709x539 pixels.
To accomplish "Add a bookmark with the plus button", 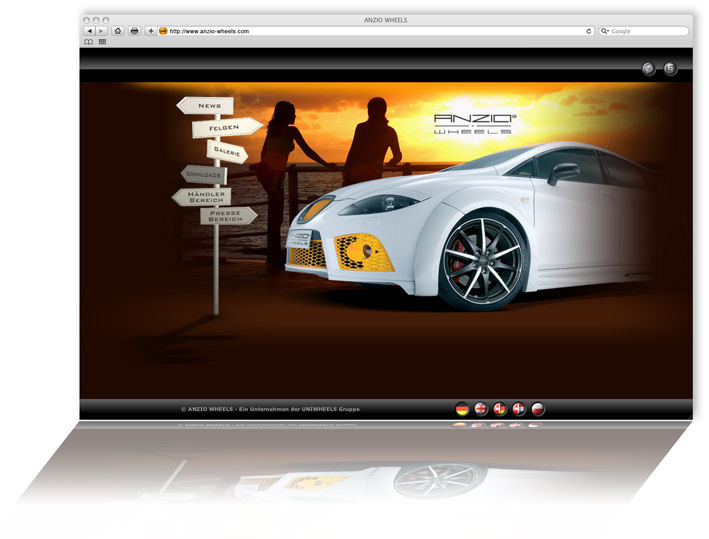I will coord(151,31).
